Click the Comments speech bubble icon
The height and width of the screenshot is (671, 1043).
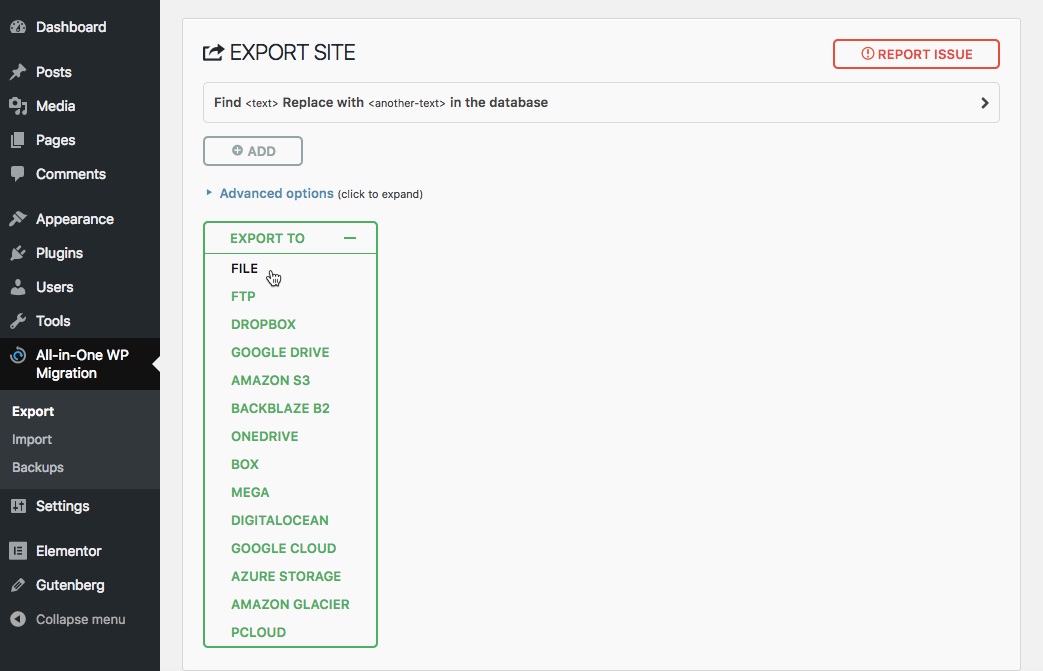click(x=18, y=174)
